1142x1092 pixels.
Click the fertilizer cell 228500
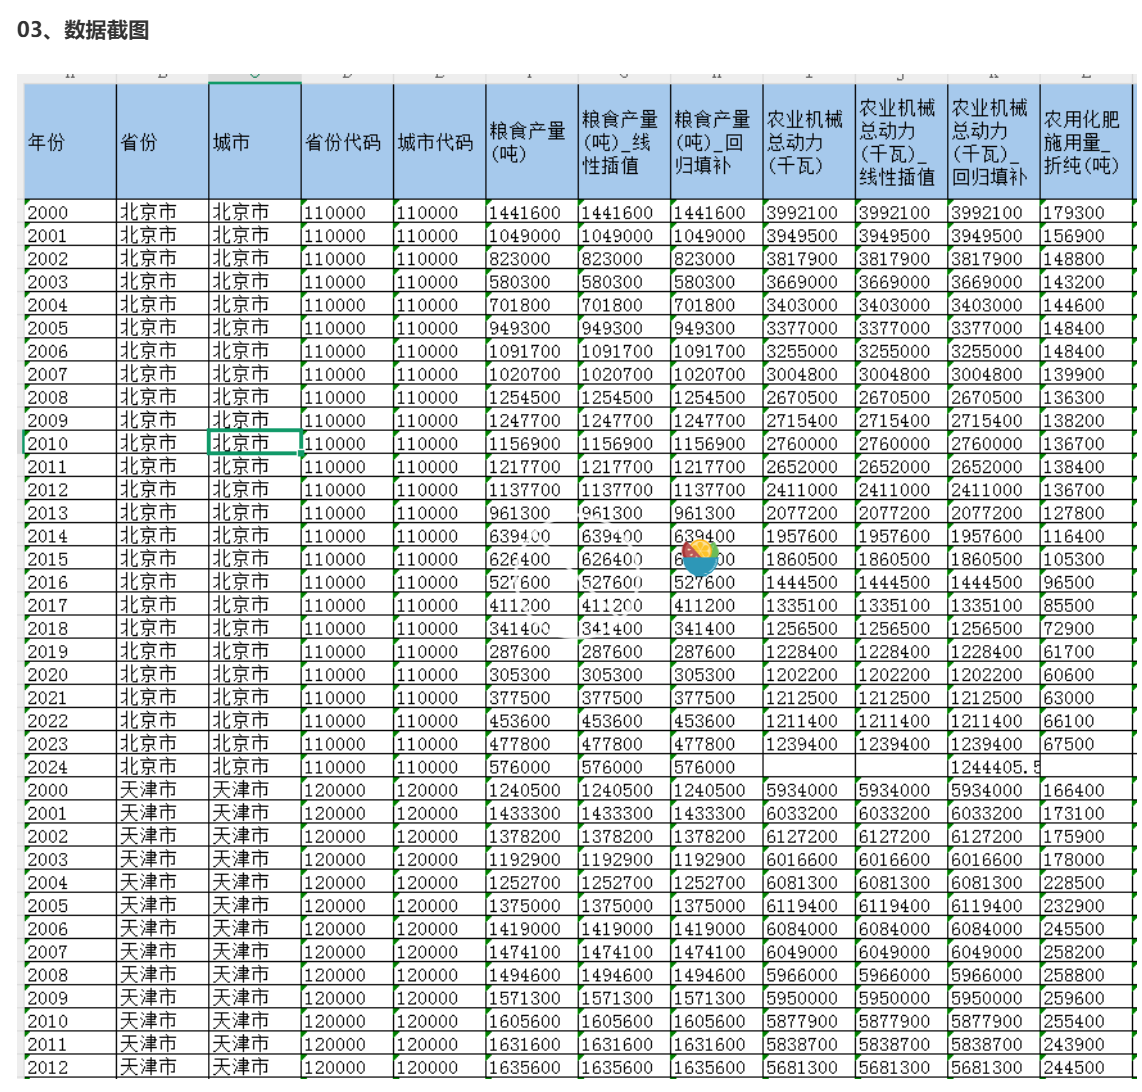click(1087, 882)
